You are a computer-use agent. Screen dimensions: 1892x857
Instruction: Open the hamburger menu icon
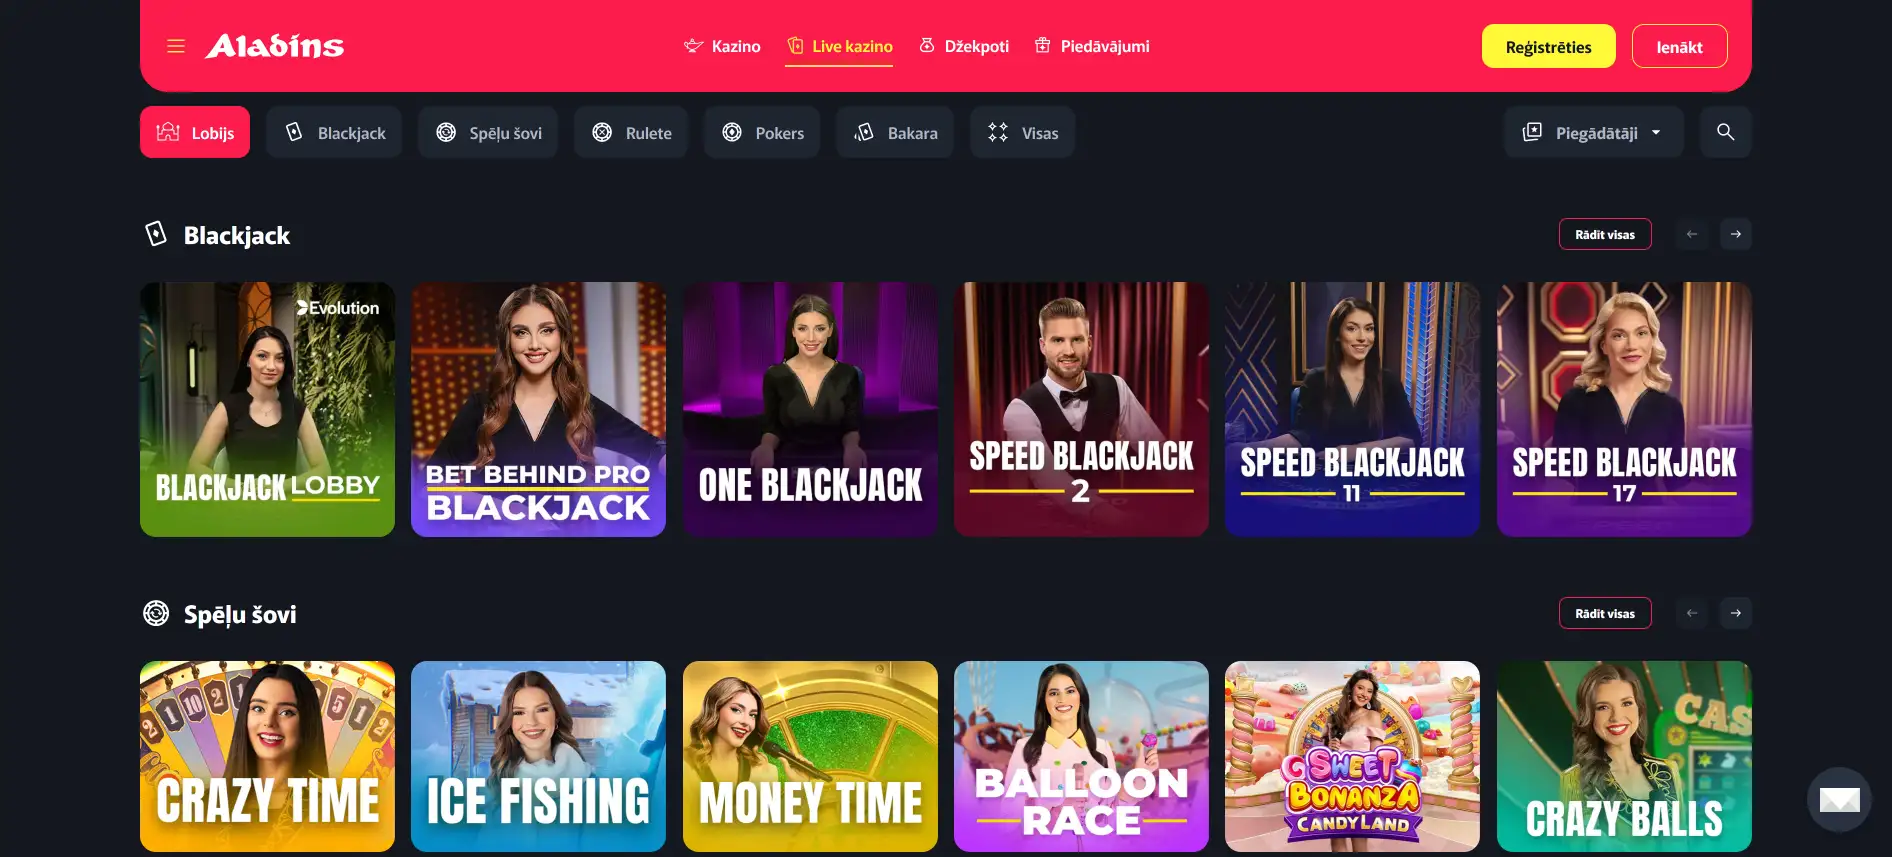[176, 46]
